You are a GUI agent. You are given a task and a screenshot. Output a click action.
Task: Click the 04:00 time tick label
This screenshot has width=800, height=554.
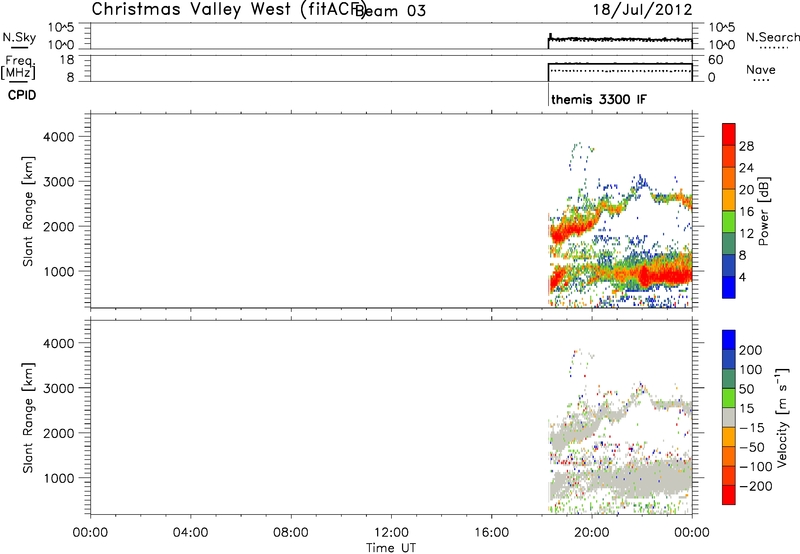click(190, 533)
